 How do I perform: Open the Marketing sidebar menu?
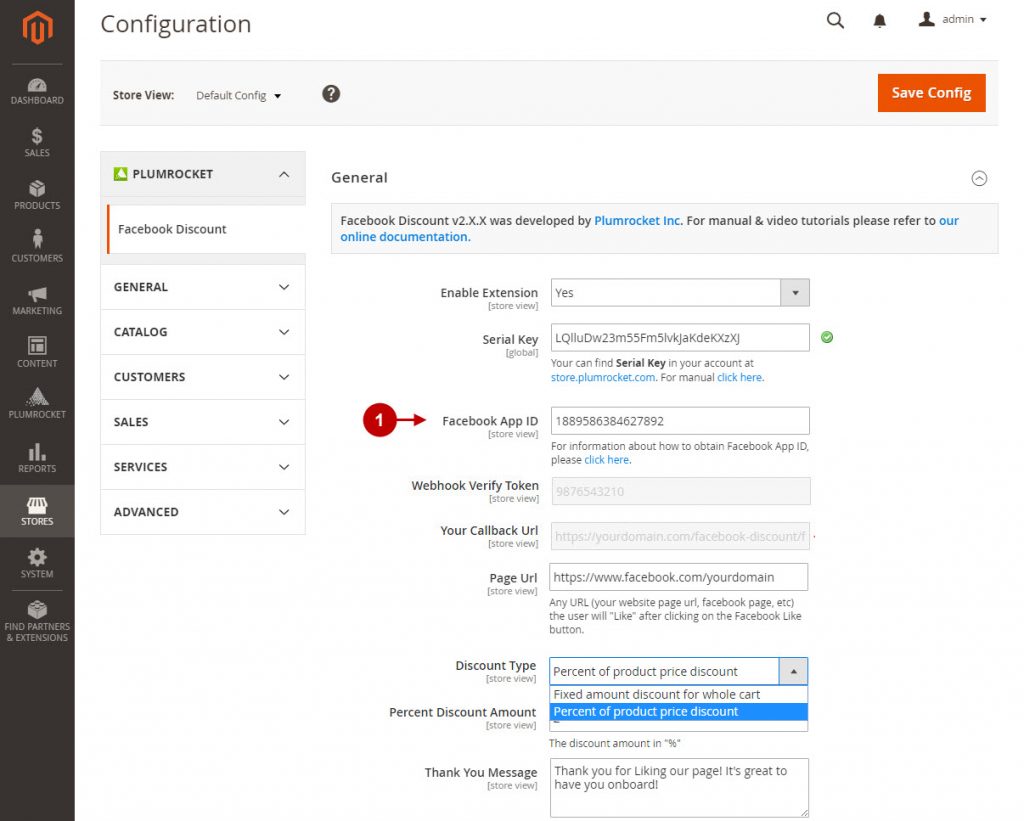tap(37, 300)
